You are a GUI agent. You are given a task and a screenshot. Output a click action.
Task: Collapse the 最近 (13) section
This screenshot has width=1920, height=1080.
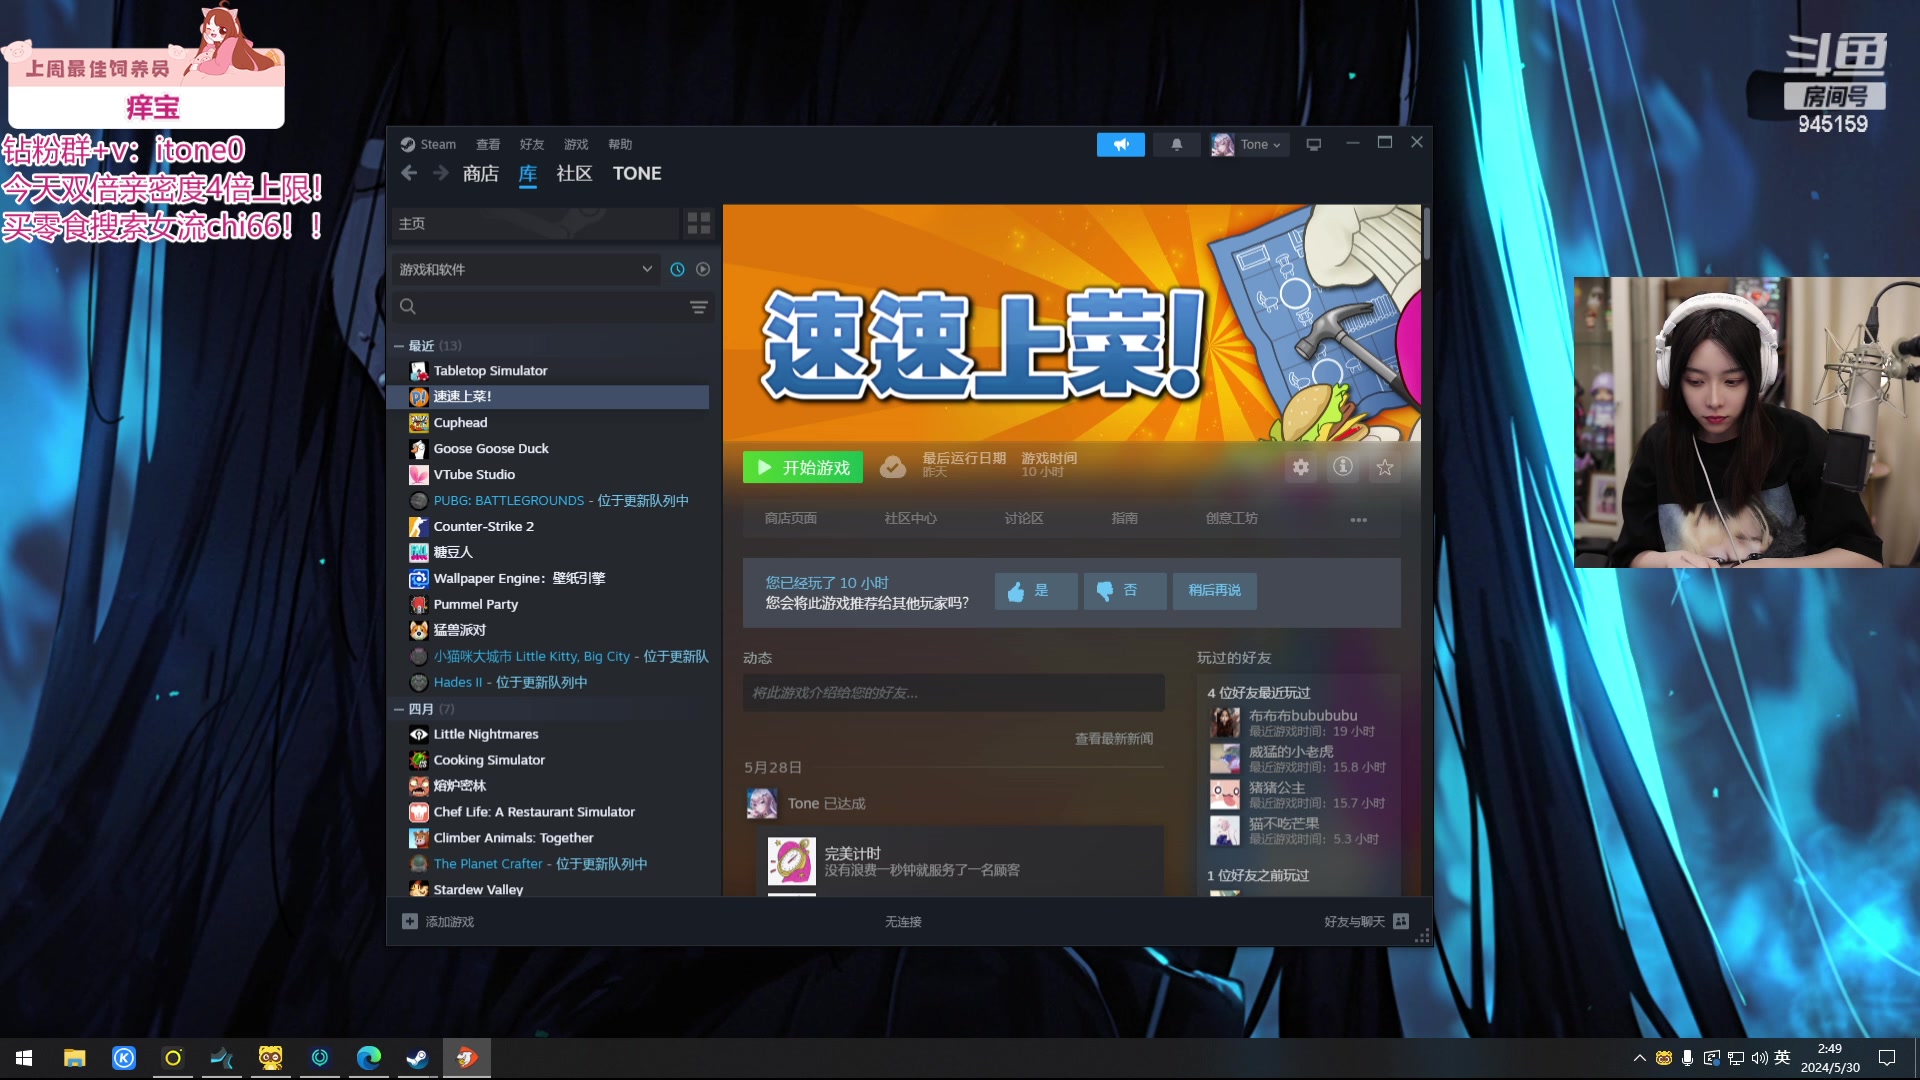[400, 345]
